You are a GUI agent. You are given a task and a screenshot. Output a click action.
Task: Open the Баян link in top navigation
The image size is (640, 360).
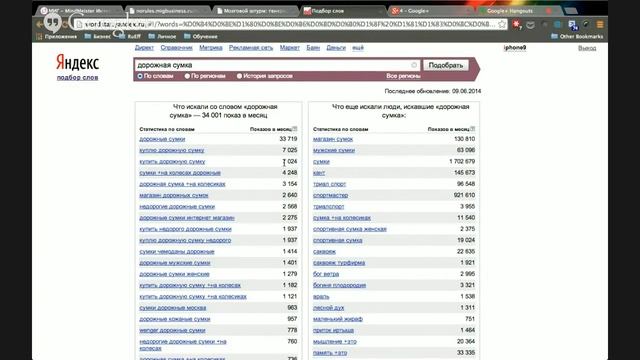click(x=313, y=48)
